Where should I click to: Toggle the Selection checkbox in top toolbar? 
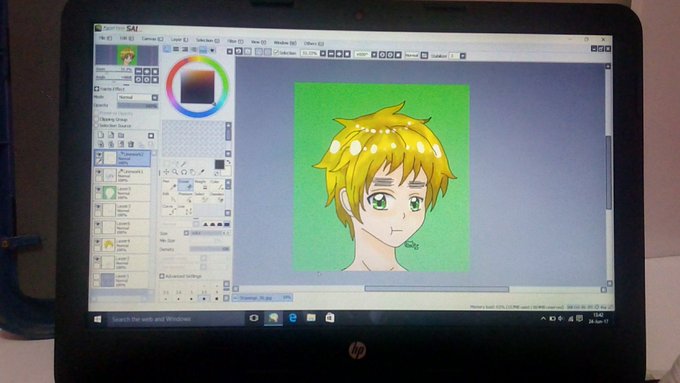[x=276, y=52]
